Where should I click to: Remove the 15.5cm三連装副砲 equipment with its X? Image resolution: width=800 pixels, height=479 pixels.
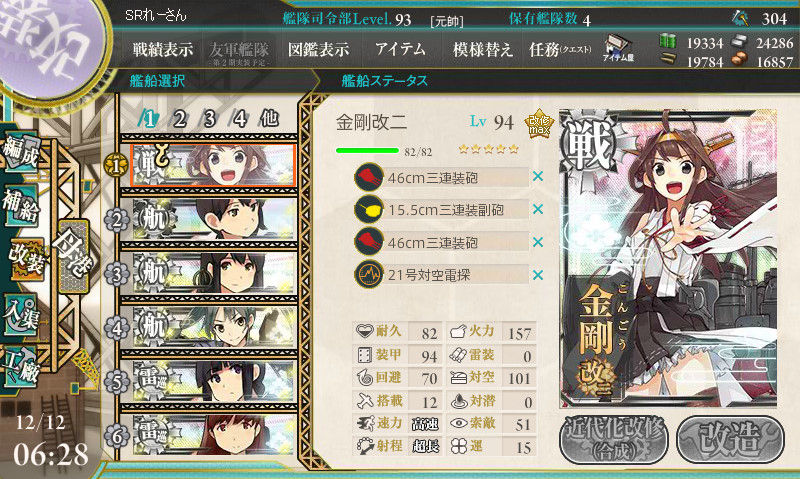click(538, 210)
